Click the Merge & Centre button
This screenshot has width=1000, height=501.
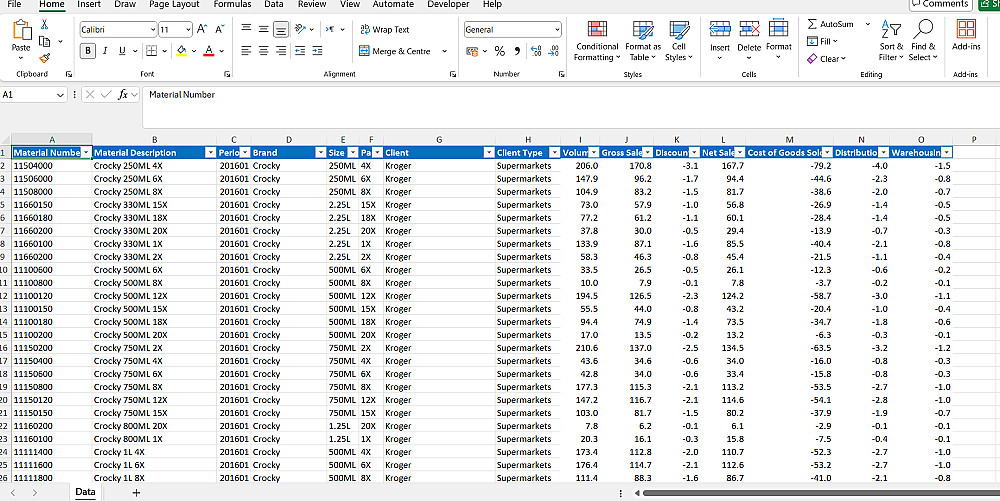tap(395, 51)
